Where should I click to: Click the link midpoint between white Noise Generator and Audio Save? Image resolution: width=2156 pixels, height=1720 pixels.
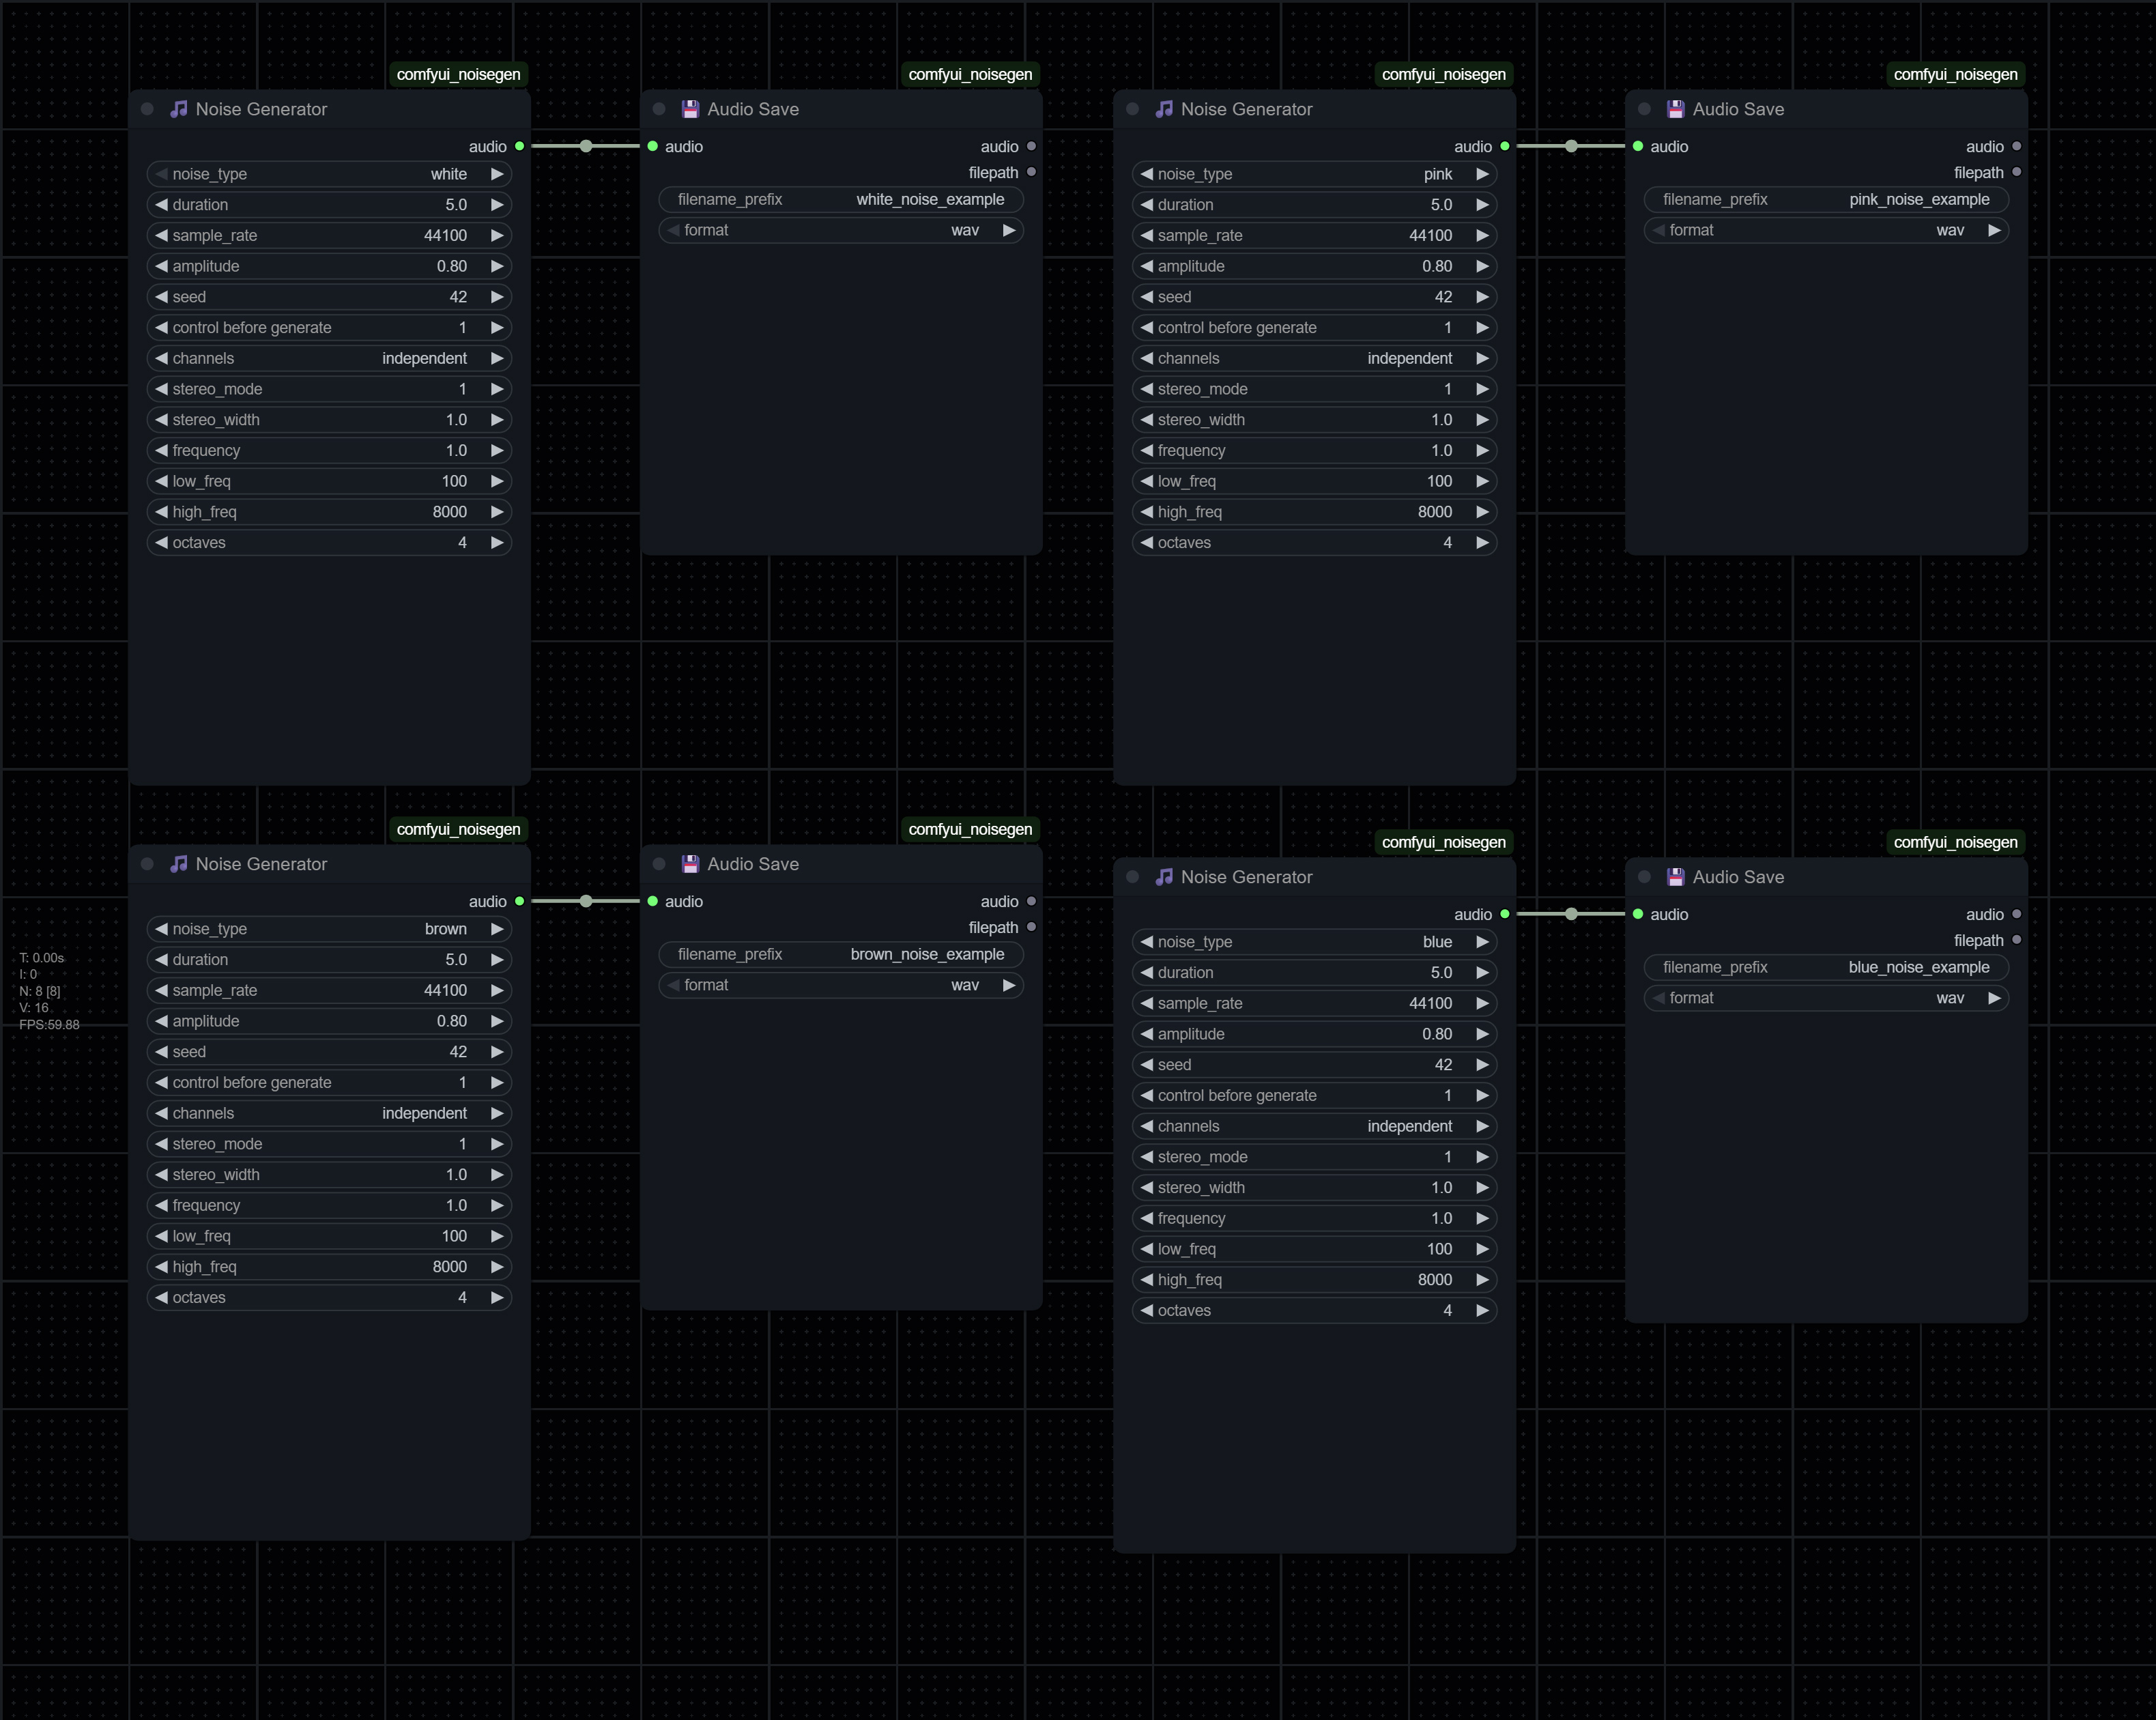point(586,146)
